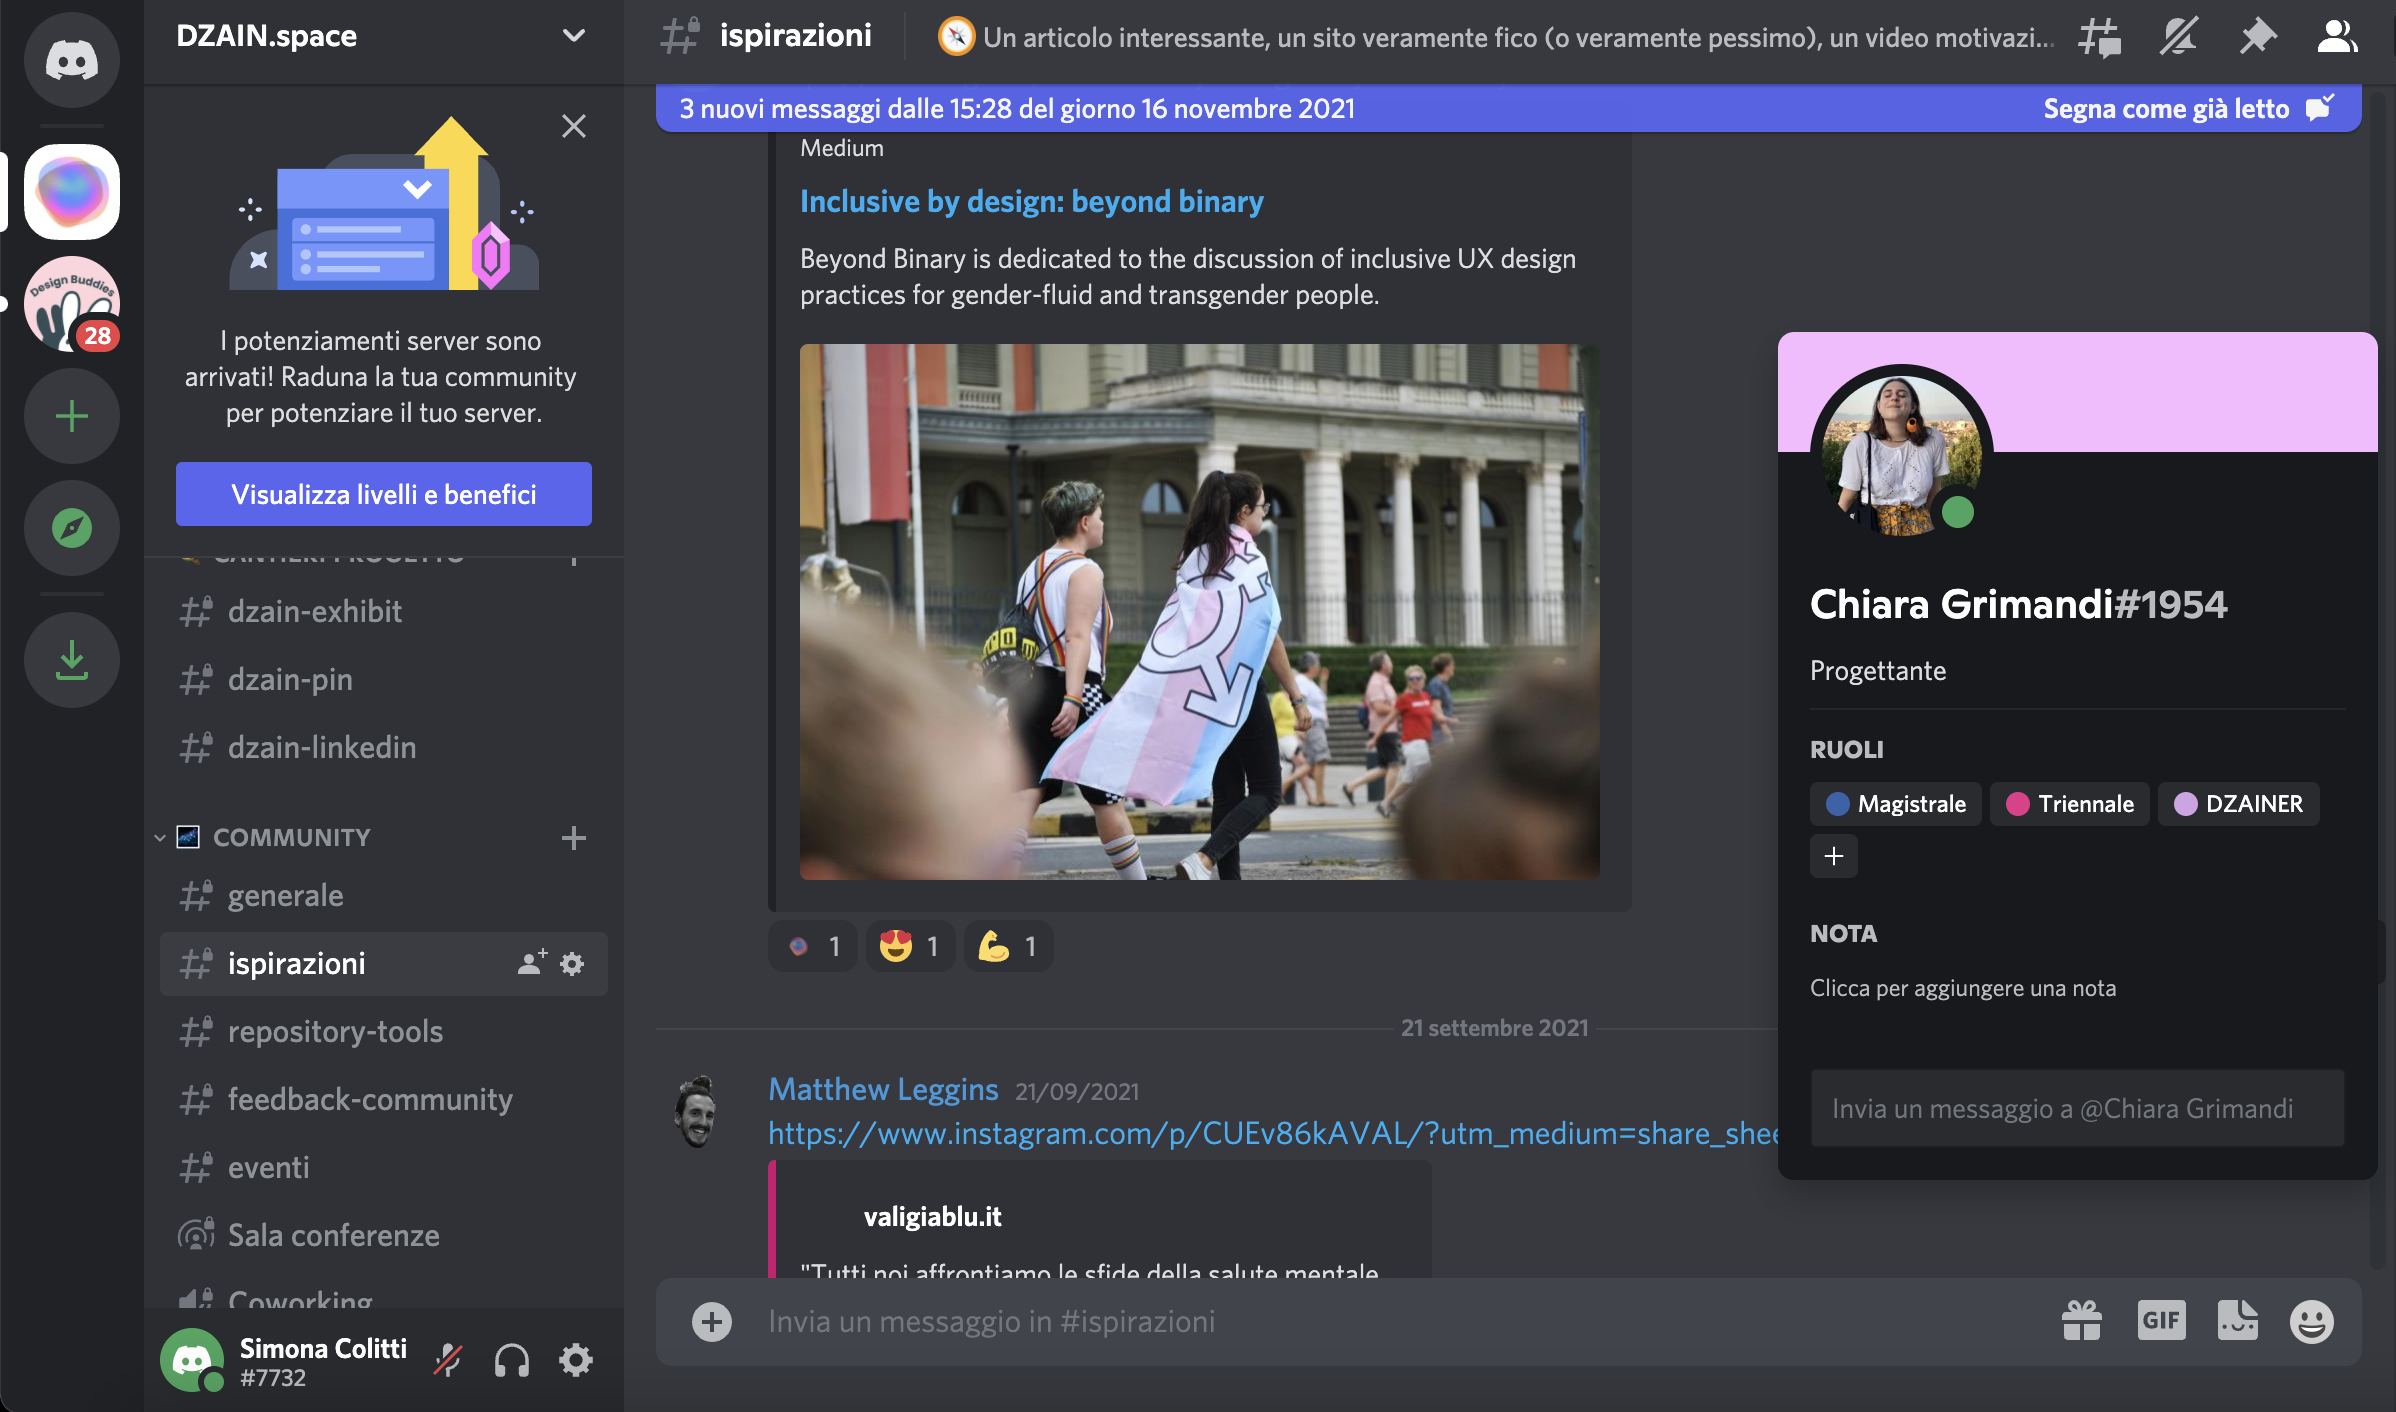Click the Discord home icon

pos(72,60)
